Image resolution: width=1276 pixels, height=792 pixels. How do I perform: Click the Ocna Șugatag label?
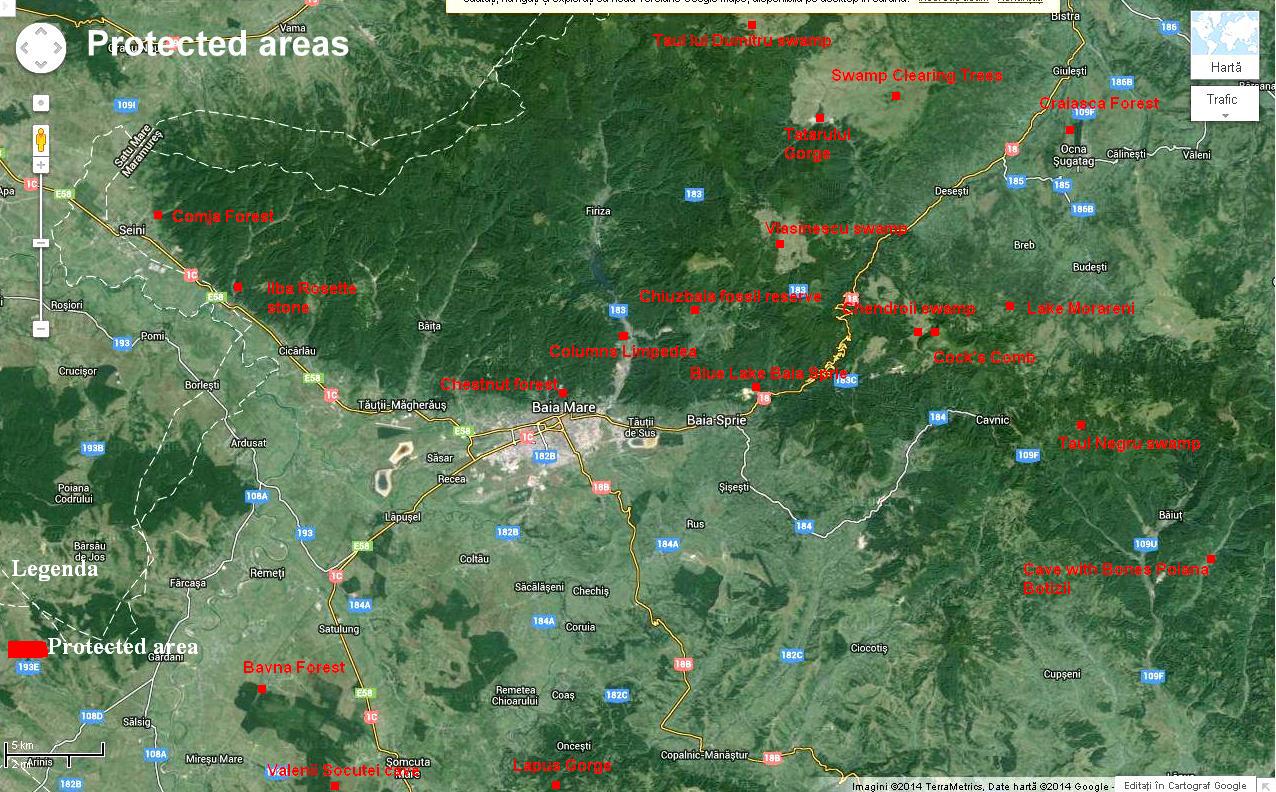[x=1074, y=155]
